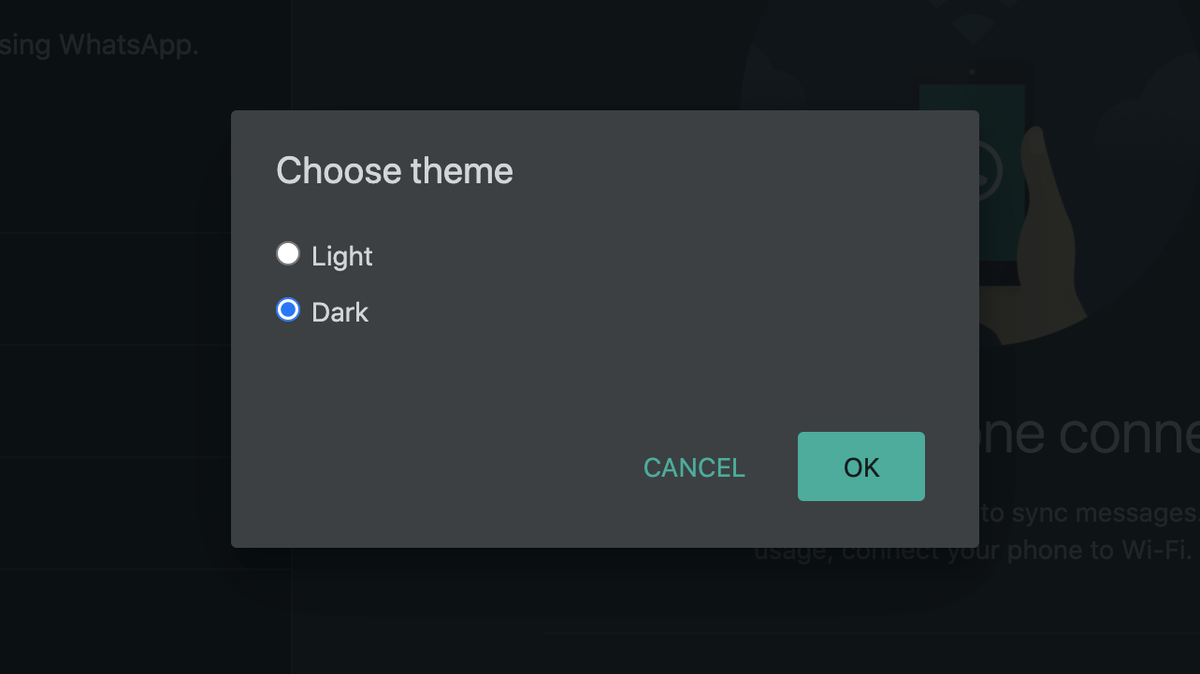Image resolution: width=1200 pixels, height=674 pixels.
Task: Click the Dark label text
Action: tap(339, 312)
